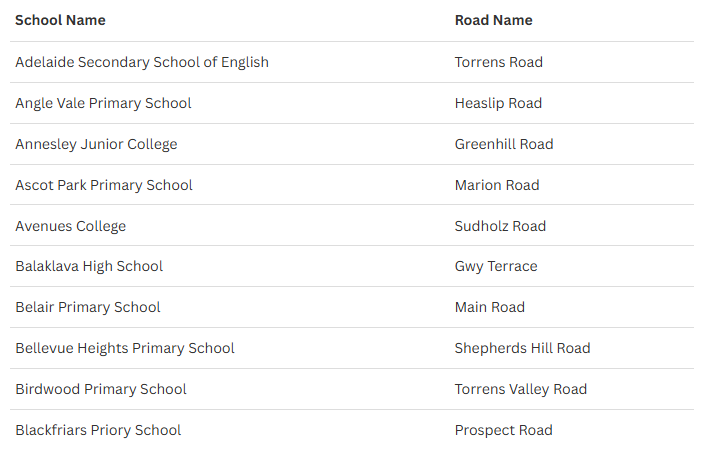Click the Greenhill Road cell
Image resolution: width=709 pixels, height=450 pixels.
503,144
